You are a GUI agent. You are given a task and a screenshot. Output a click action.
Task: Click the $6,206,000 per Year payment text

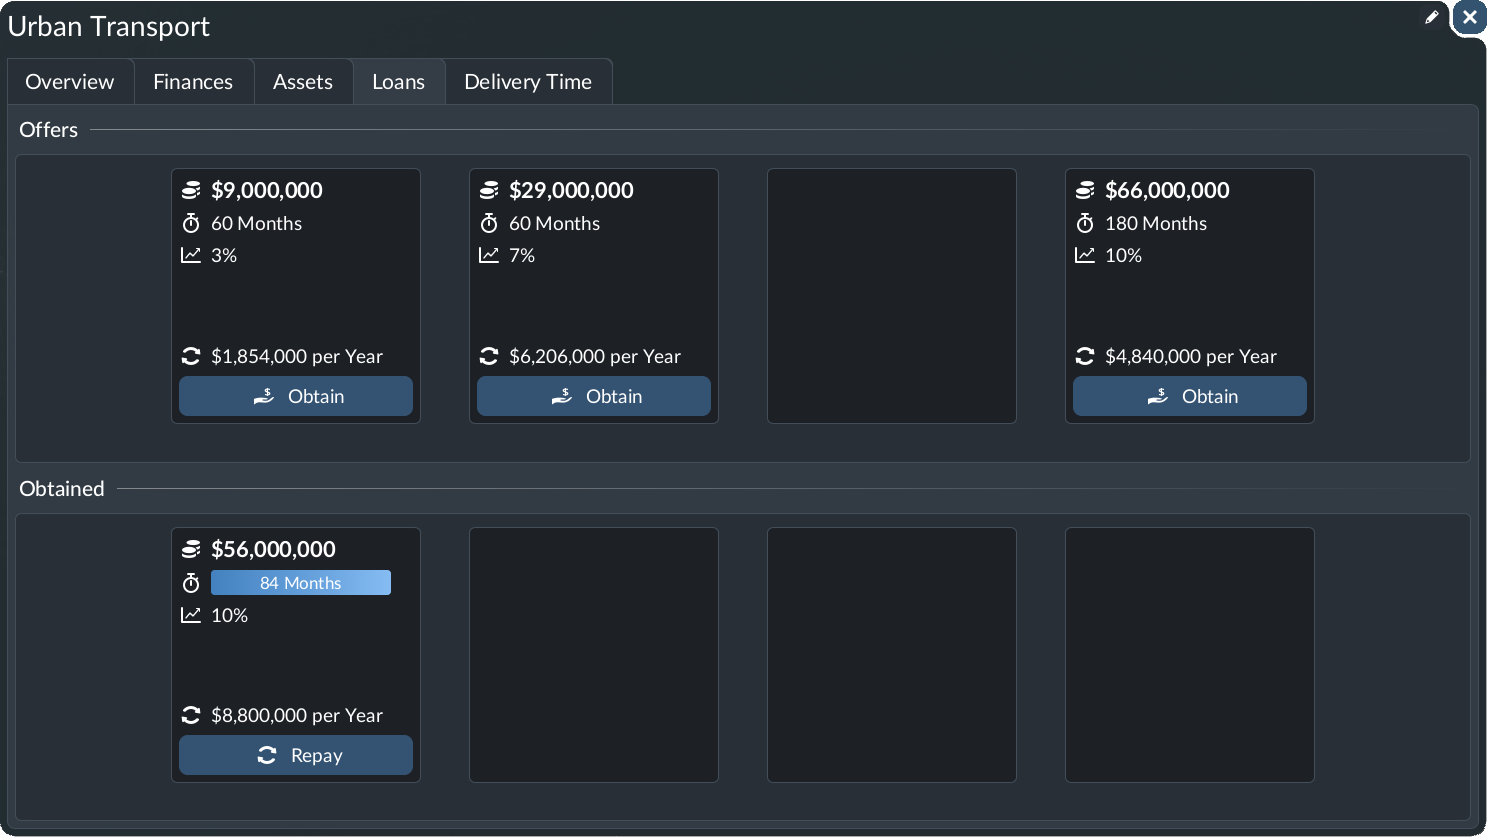pos(595,356)
